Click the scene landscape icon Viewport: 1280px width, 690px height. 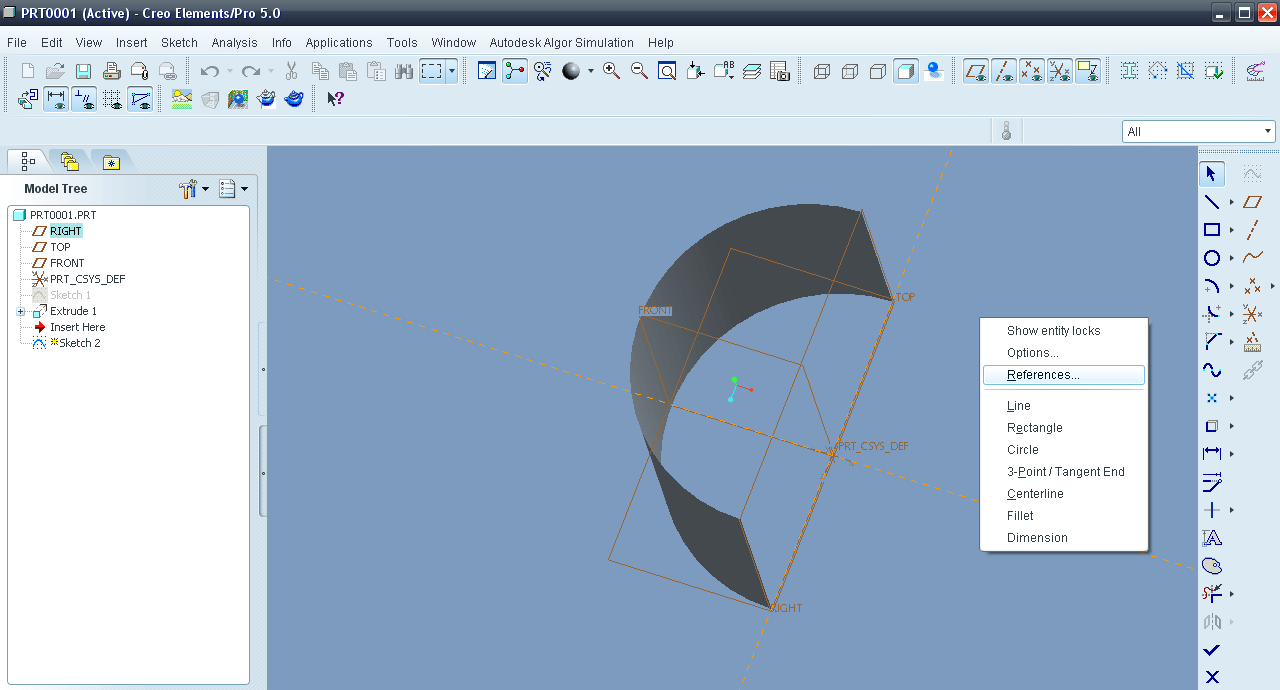tap(182, 99)
